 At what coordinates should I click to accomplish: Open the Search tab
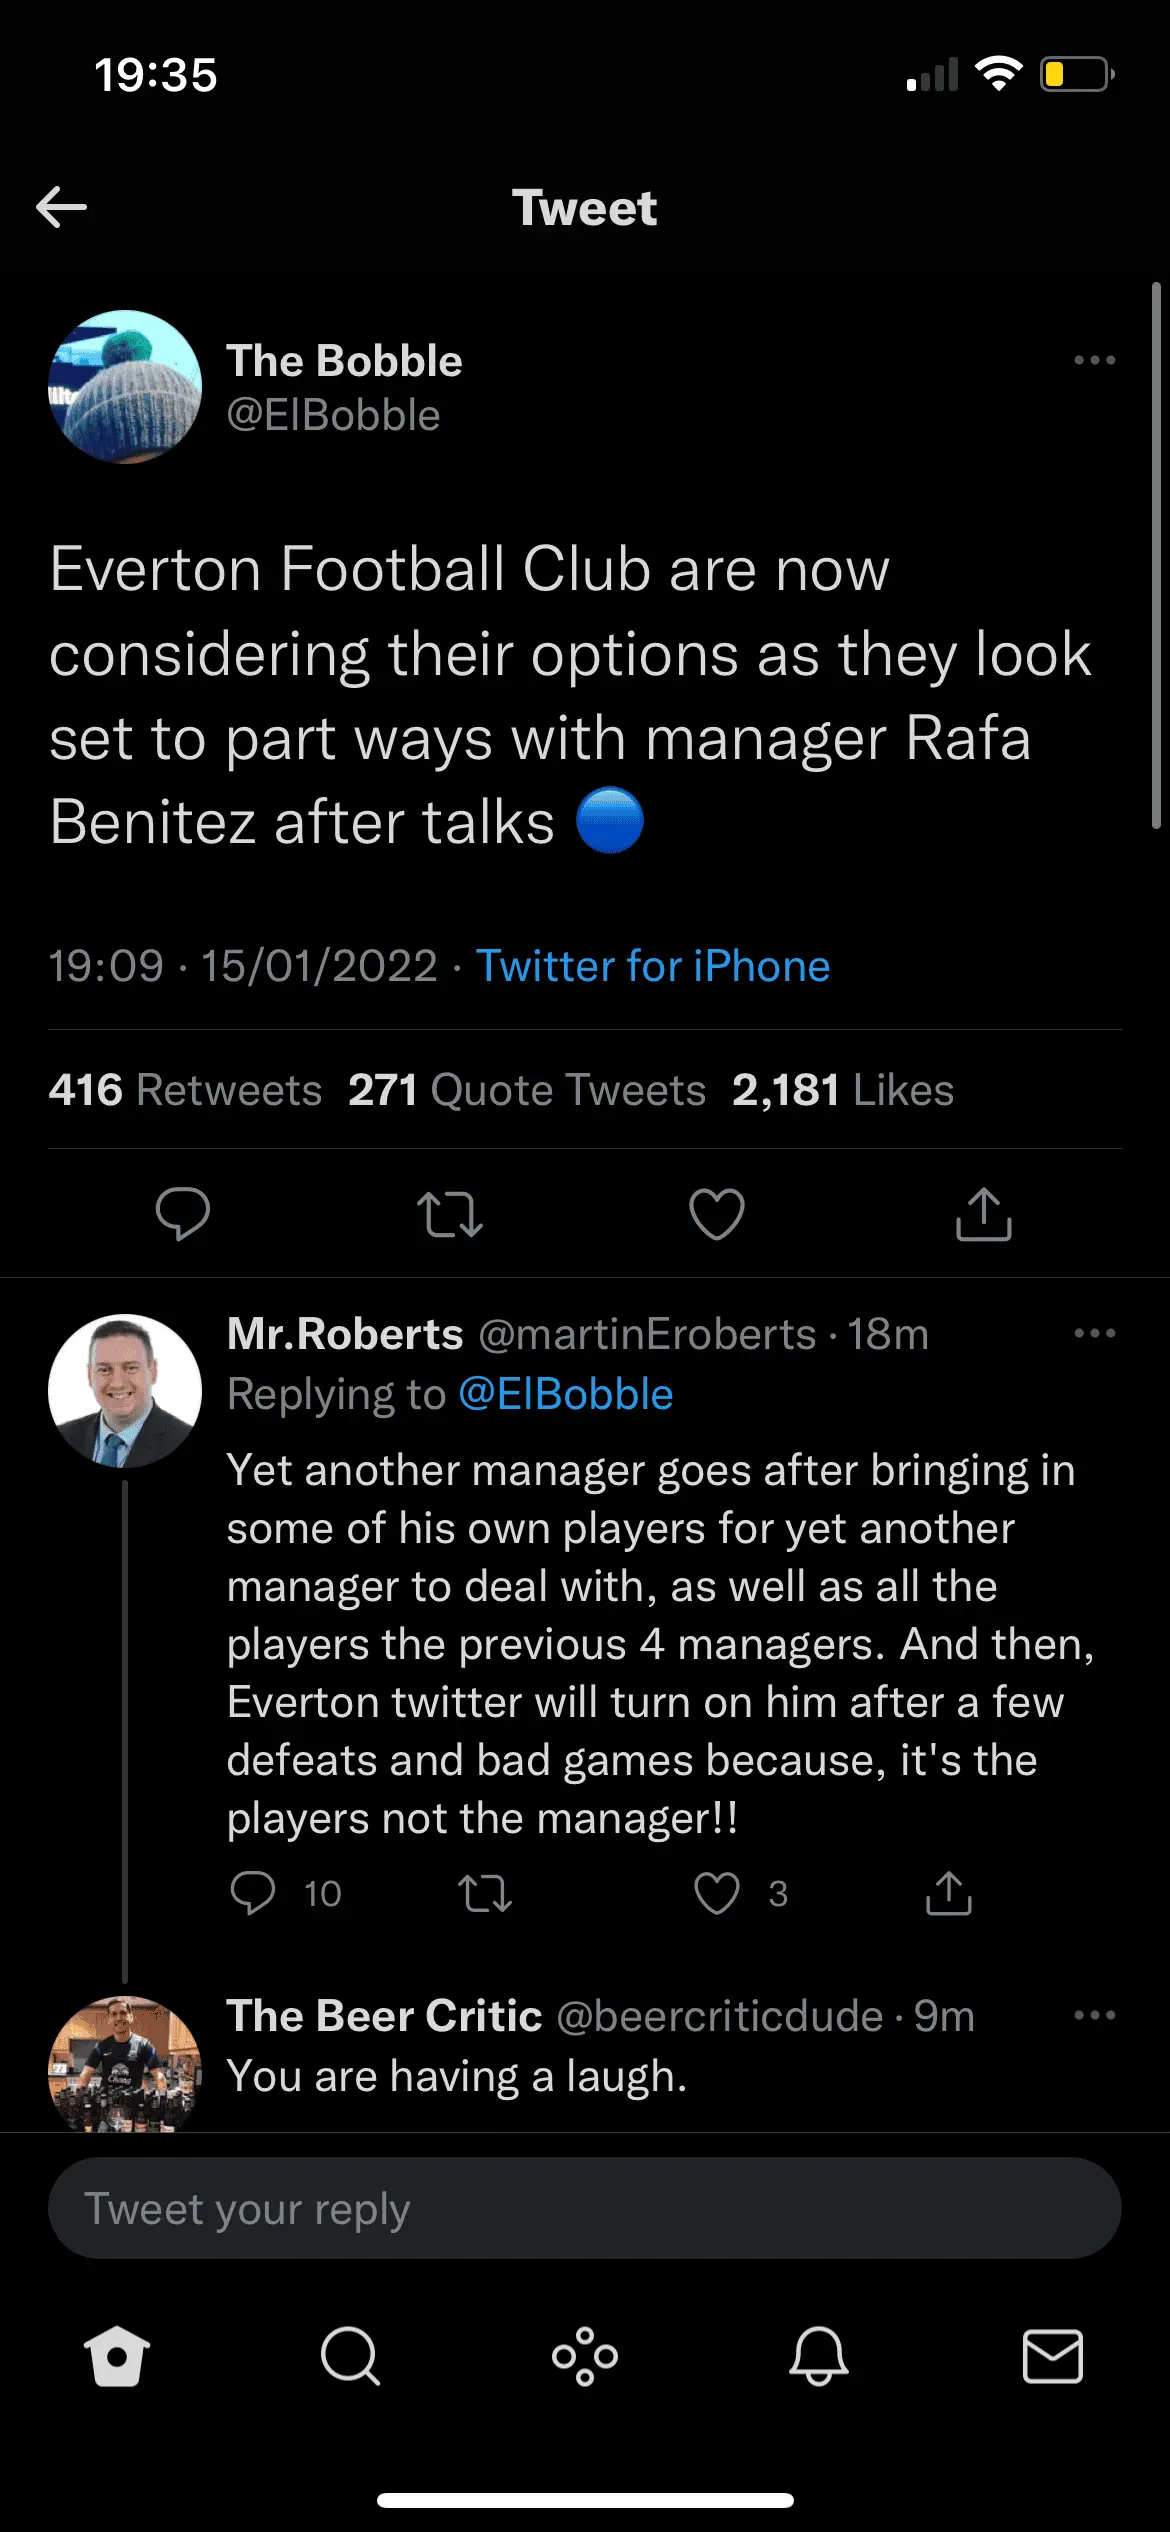pos(350,2356)
